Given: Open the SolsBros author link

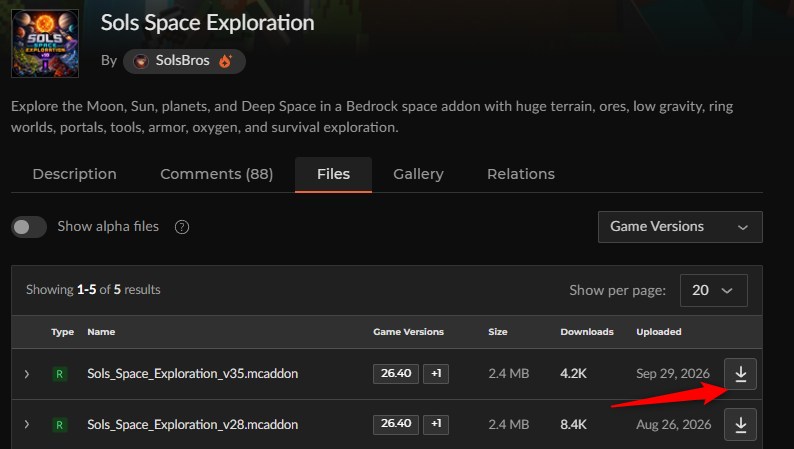Looking at the screenshot, I should click(x=182, y=60).
